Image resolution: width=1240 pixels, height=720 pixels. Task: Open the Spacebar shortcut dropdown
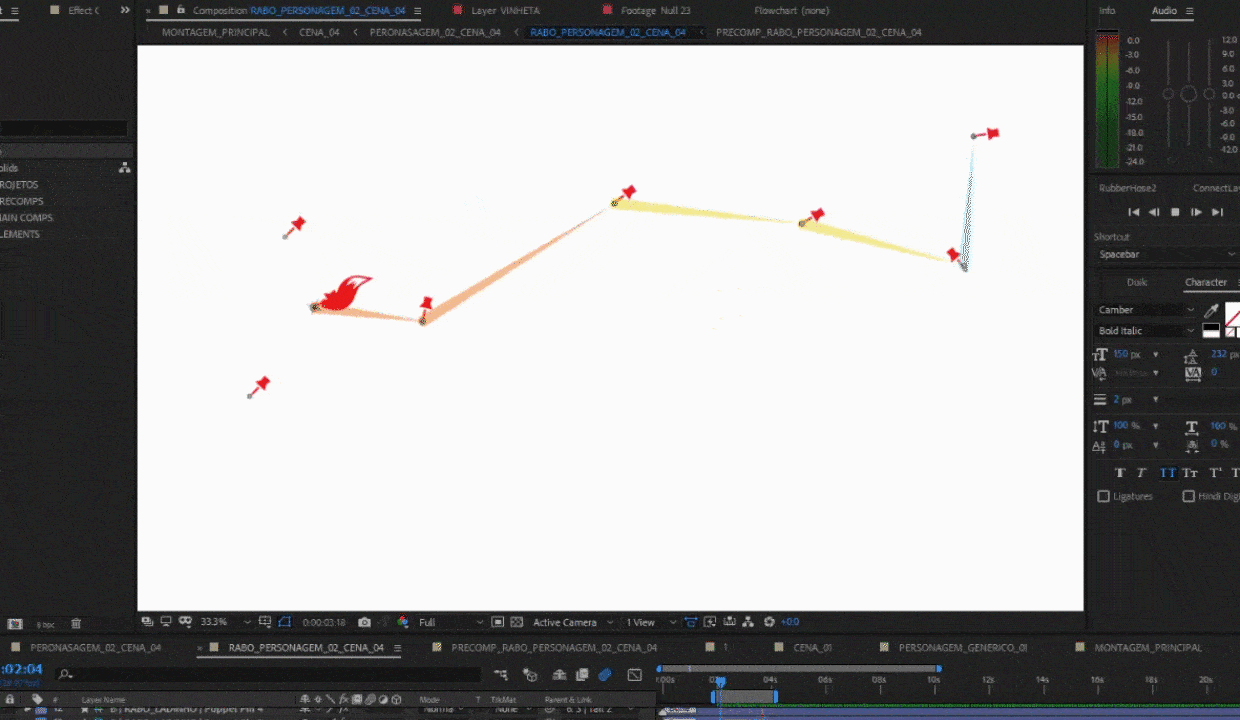1166,255
